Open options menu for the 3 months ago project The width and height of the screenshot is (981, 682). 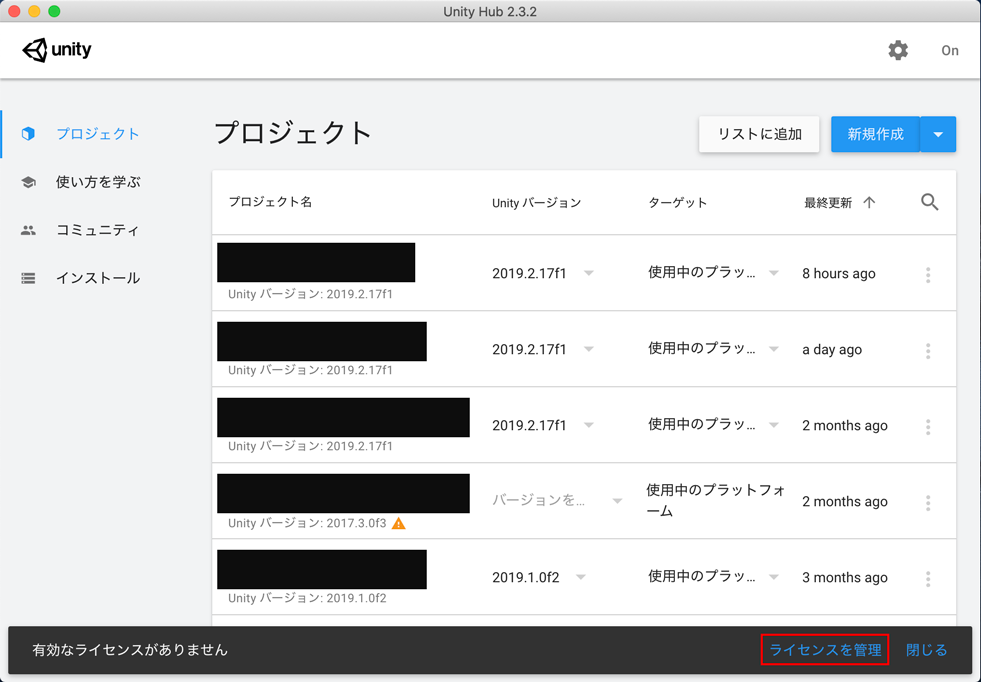click(927, 577)
